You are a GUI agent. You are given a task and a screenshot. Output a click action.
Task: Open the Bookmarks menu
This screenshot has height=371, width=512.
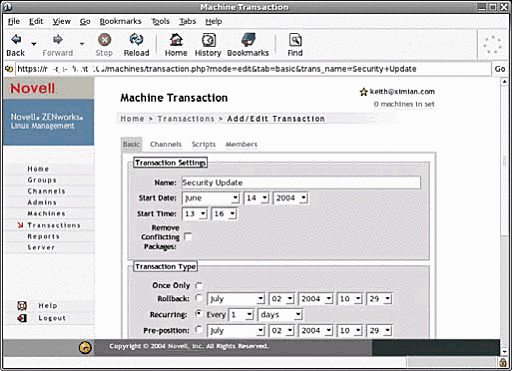coord(120,21)
